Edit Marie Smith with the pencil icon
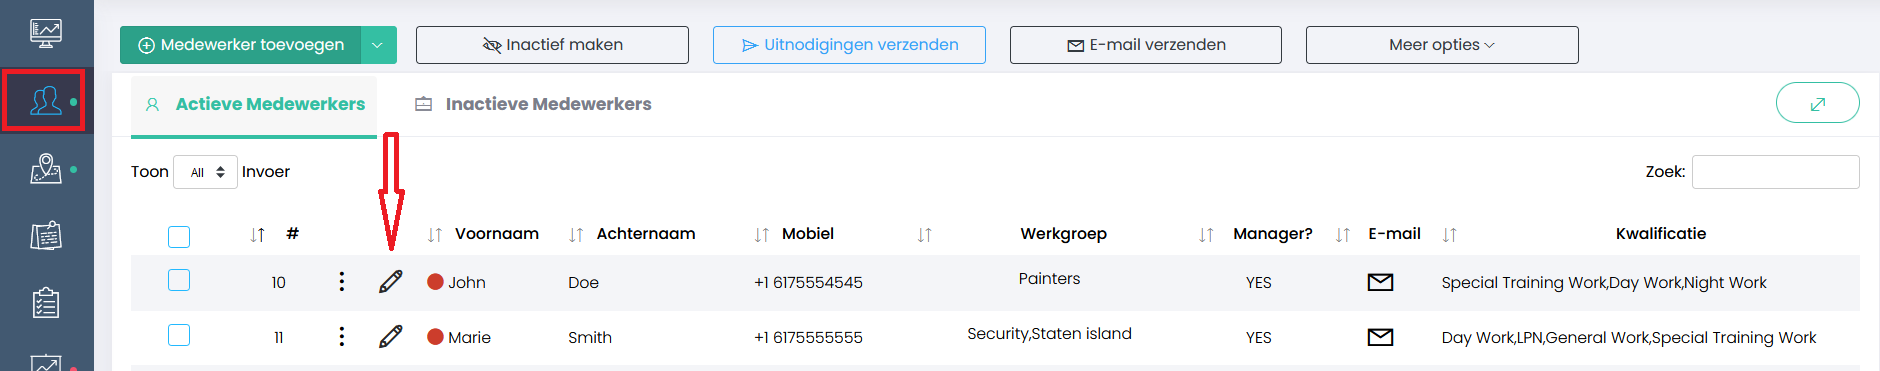 click(x=391, y=337)
